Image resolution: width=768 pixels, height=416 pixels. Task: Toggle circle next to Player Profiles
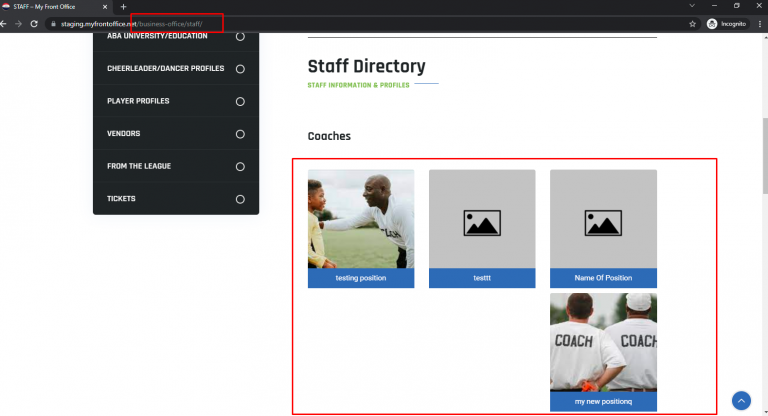pos(240,101)
